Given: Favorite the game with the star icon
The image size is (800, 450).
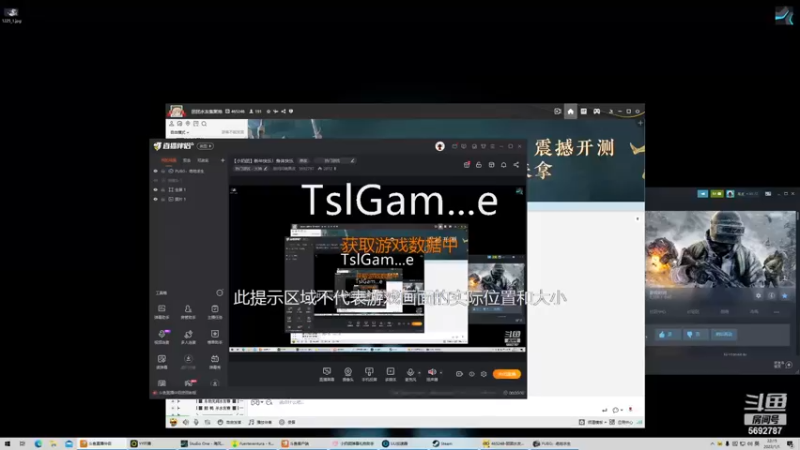Looking at the screenshot, I should [785, 295].
